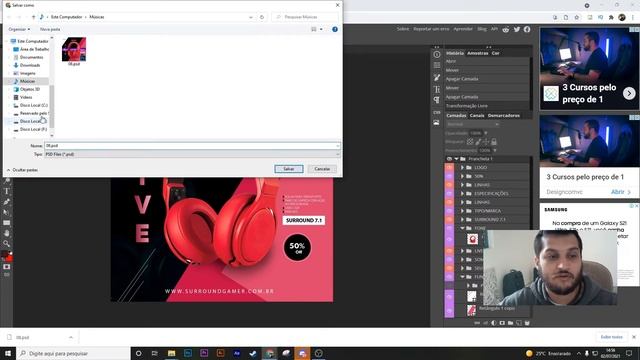The image size is (640, 360).
Task: Expand the ESPECIFICAÇÕES layer group
Action: point(462,193)
